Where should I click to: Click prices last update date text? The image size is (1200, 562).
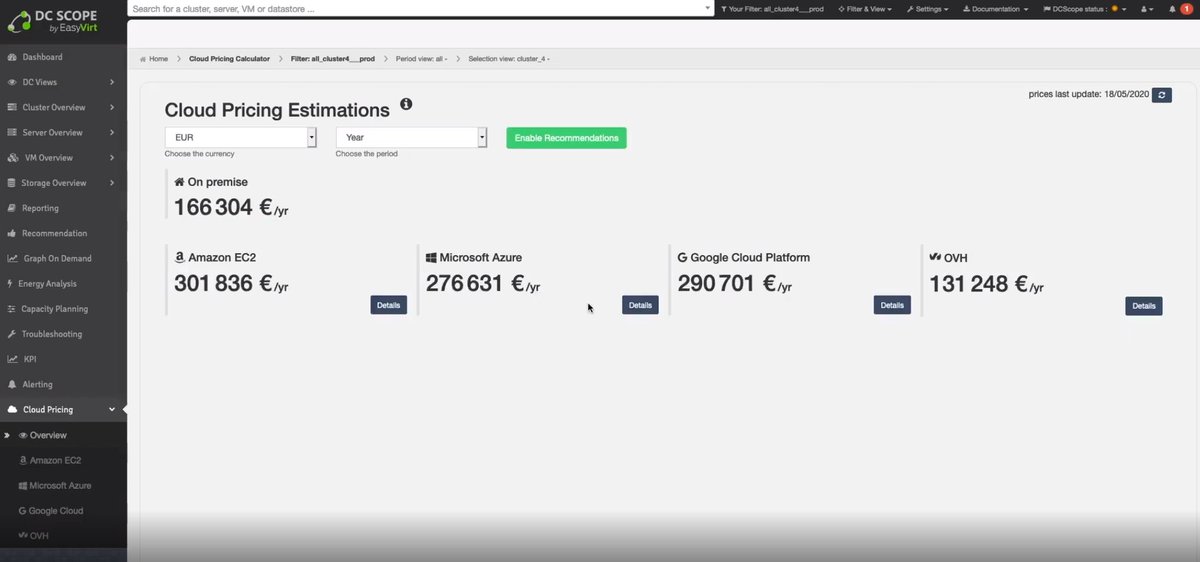click(1089, 94)
